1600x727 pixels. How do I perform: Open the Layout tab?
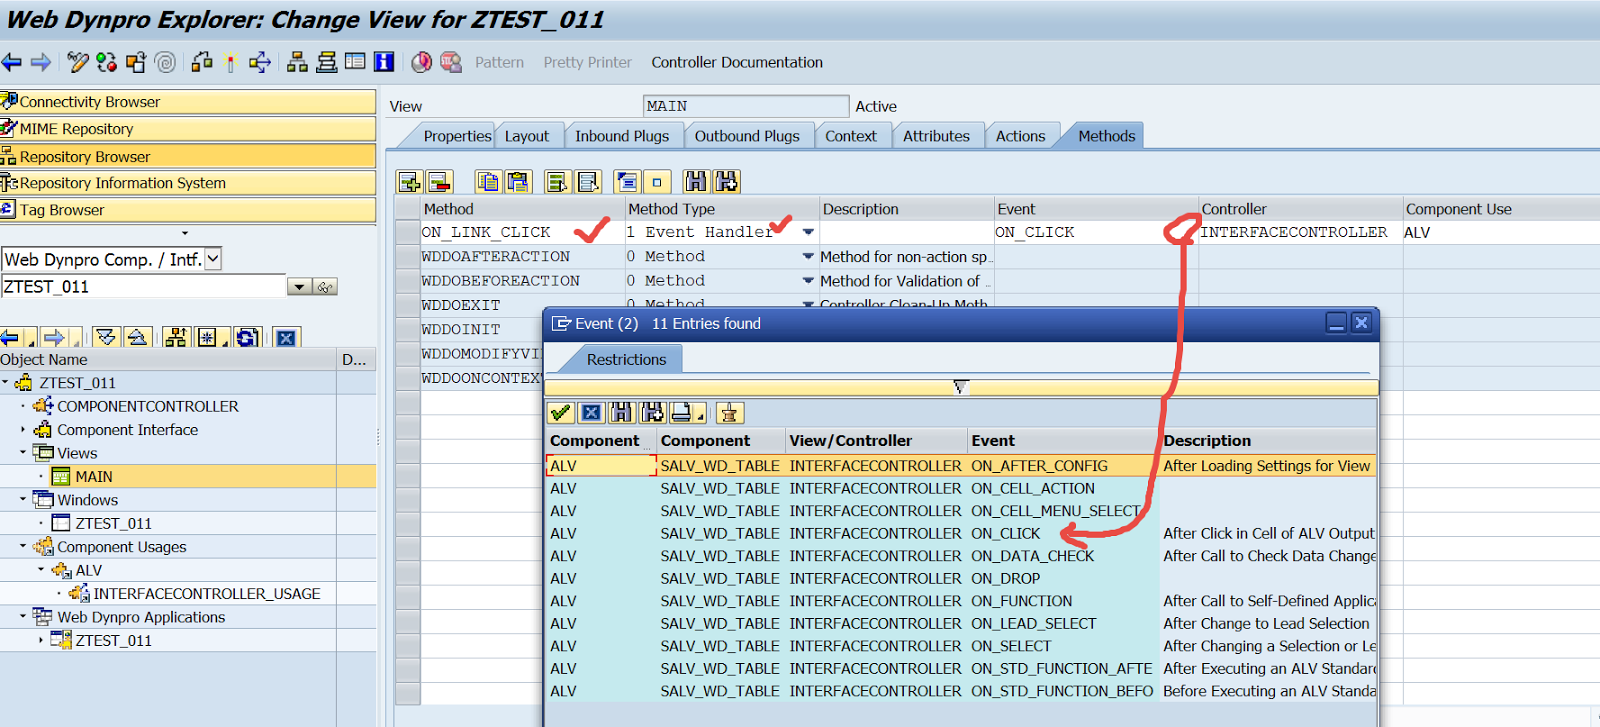coord(526,136)
